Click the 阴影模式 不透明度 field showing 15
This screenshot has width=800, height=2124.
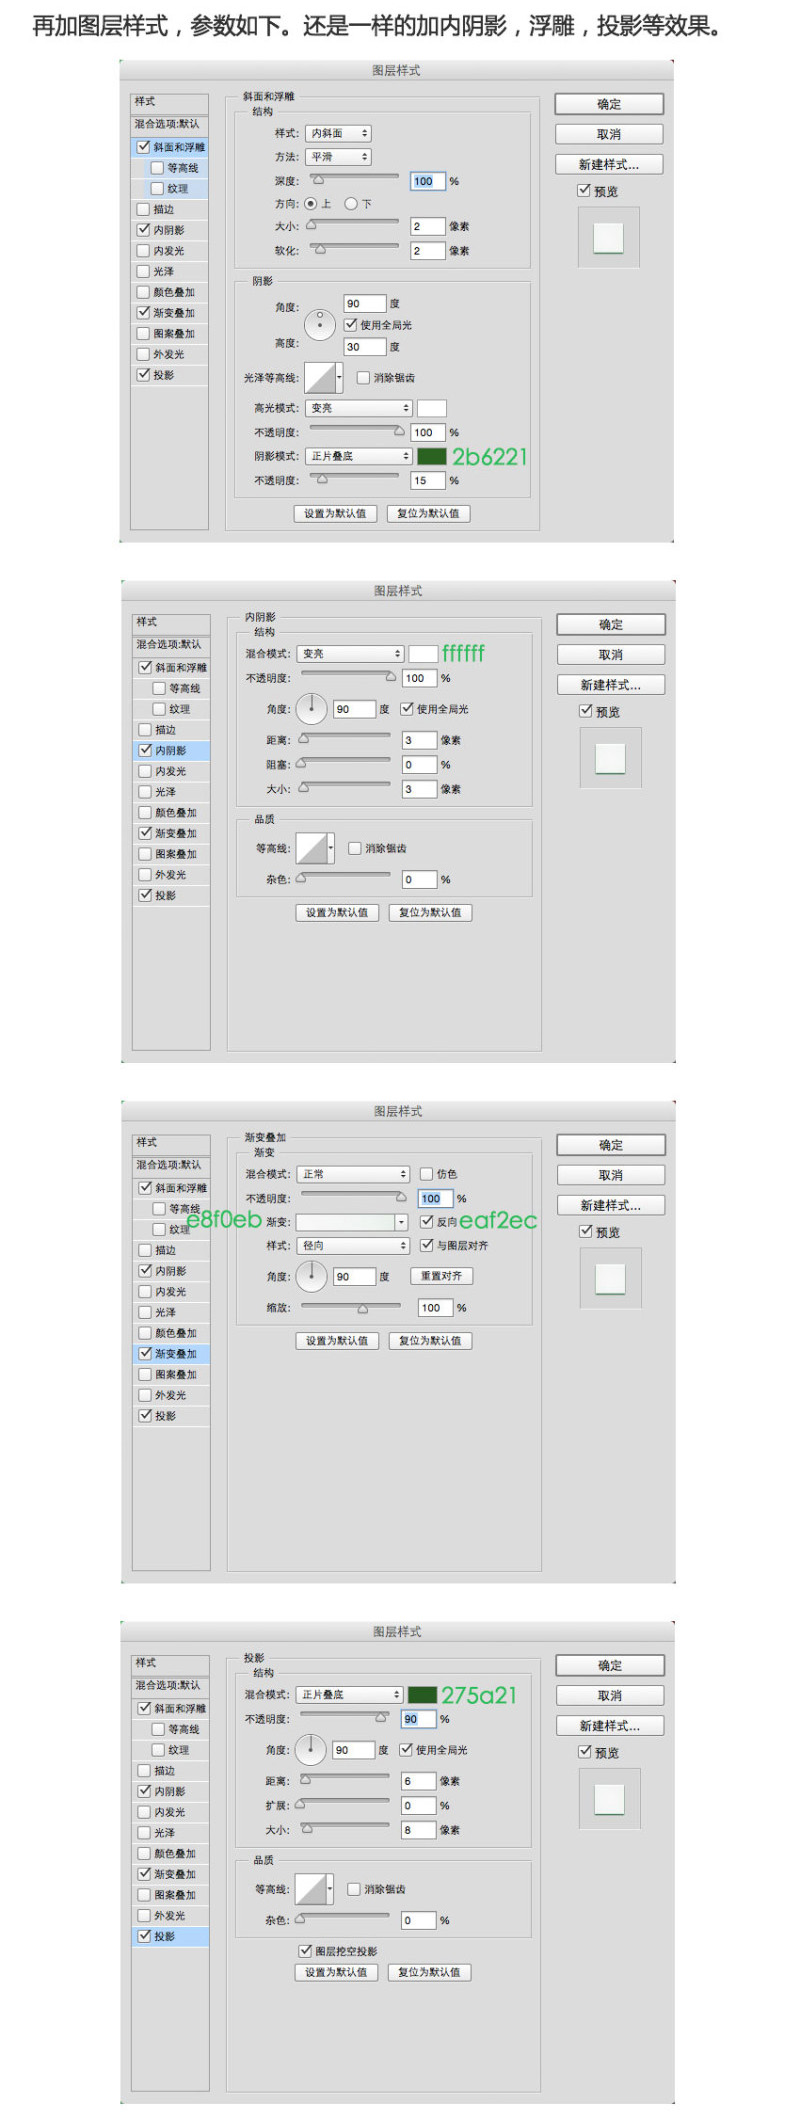[x=428, y=481]
